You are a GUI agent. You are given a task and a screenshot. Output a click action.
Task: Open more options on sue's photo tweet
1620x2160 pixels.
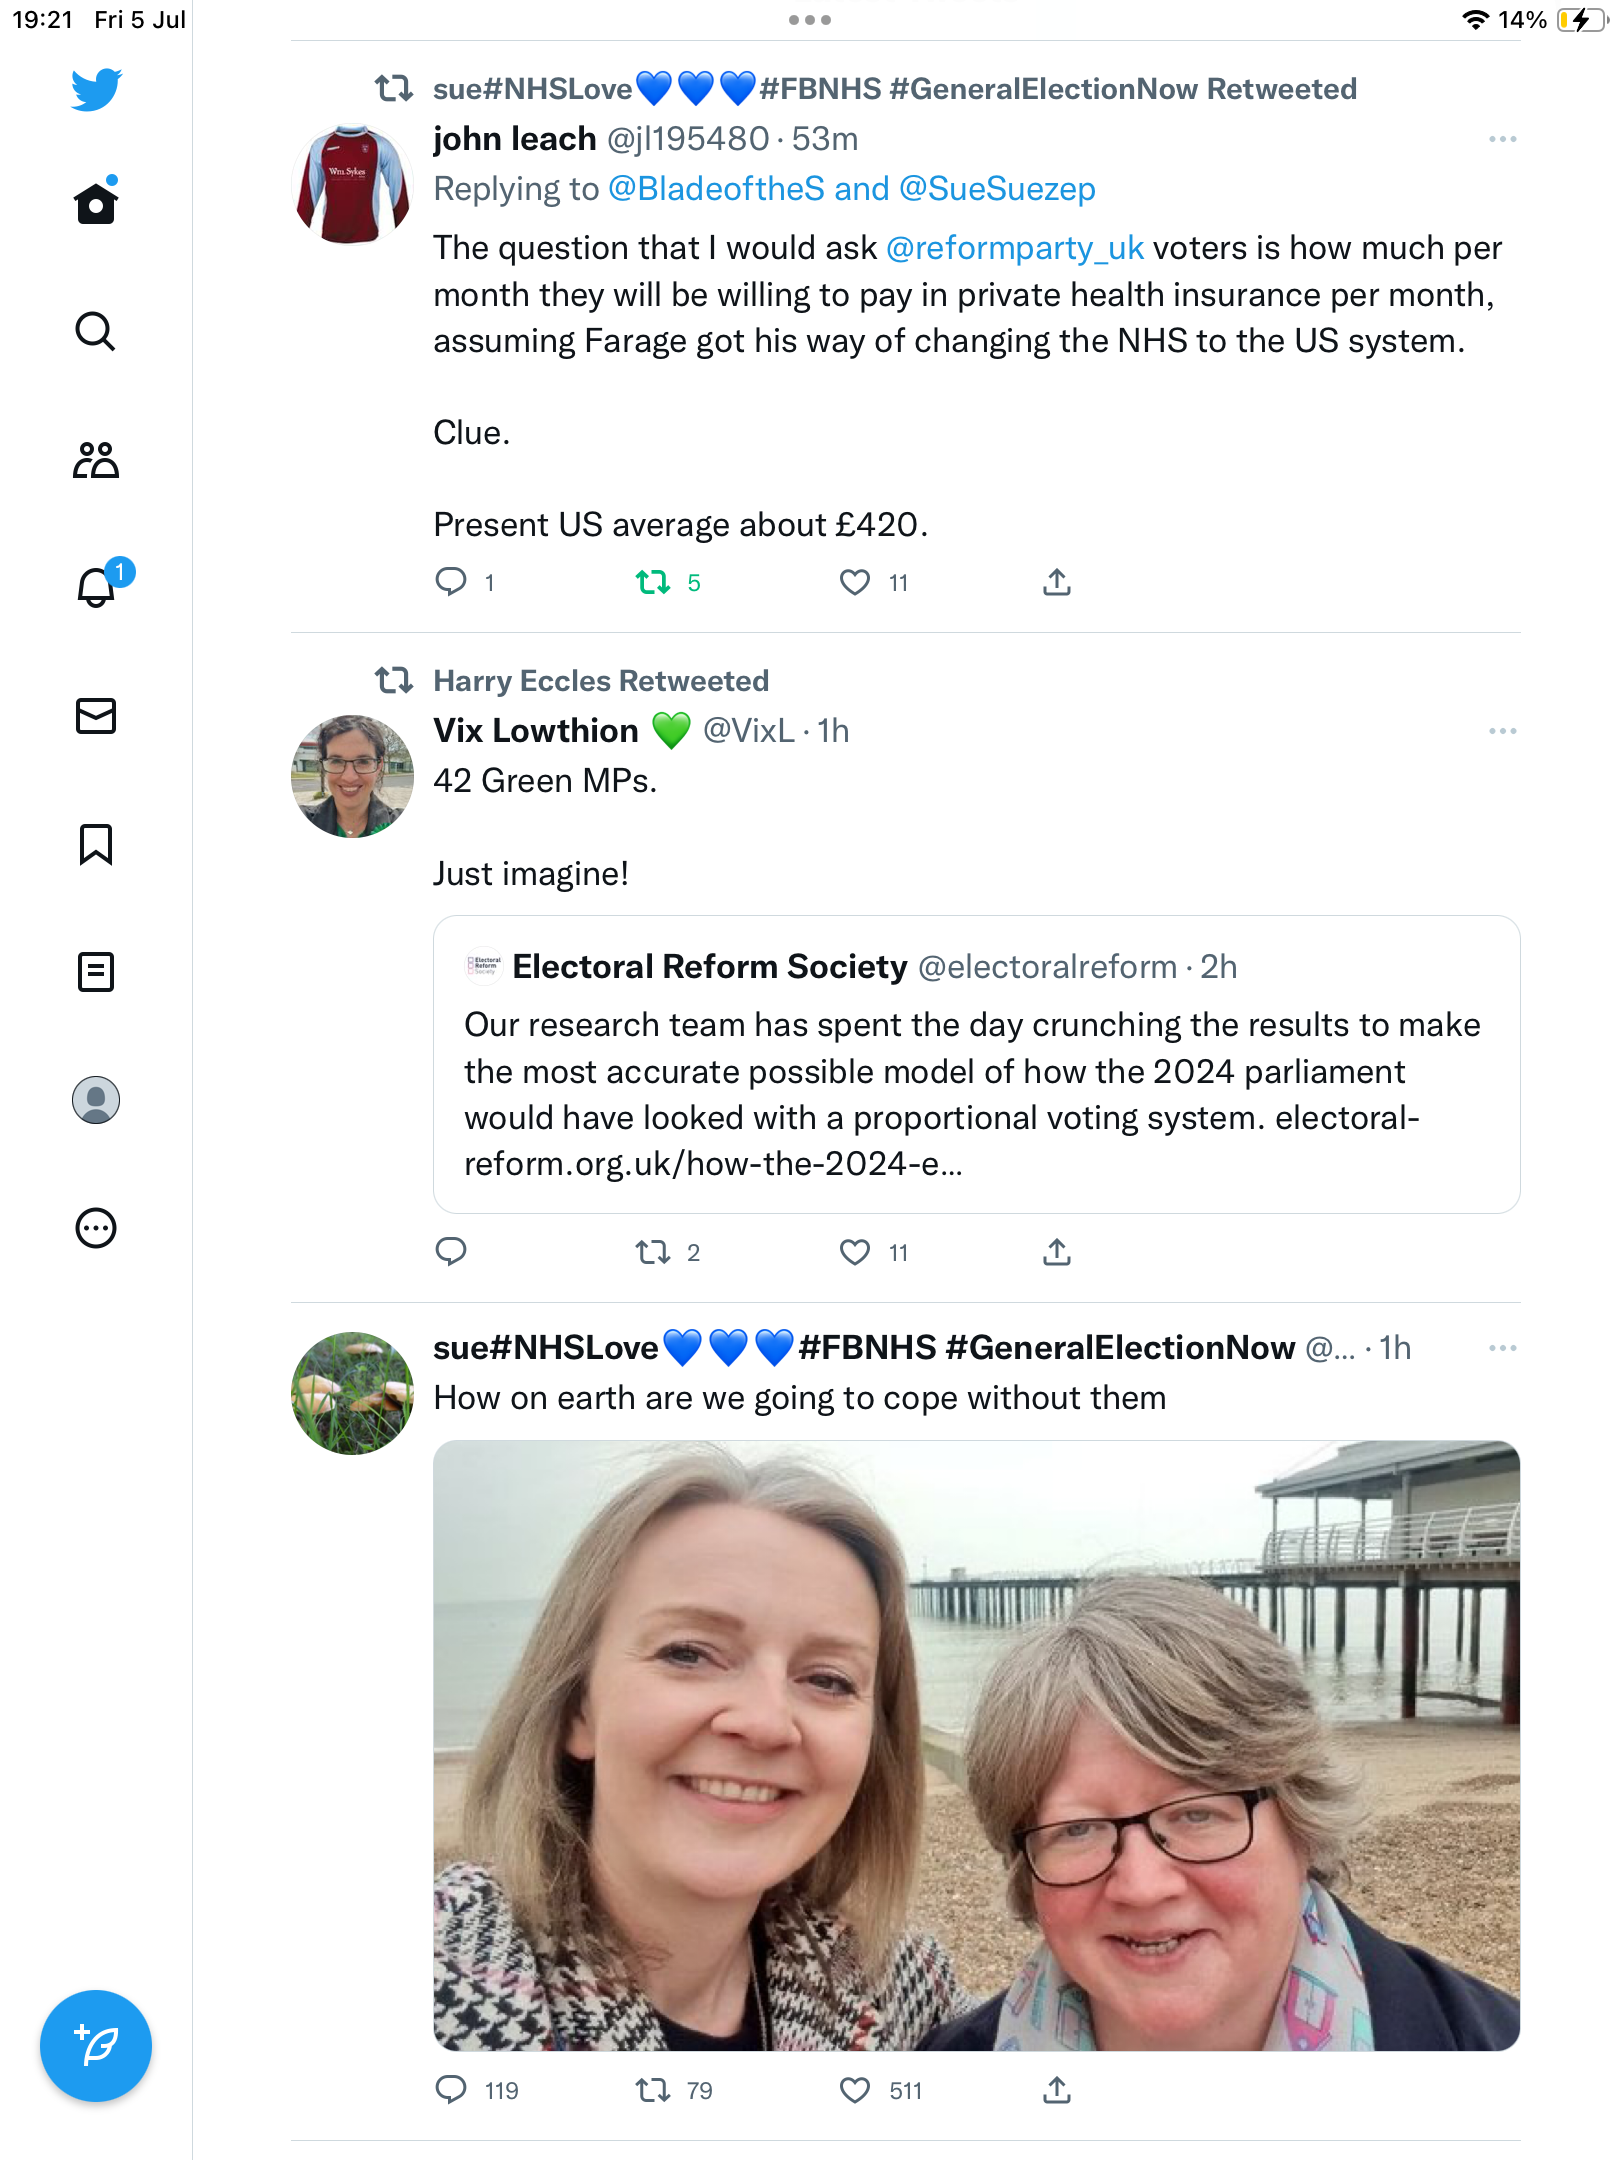[1502, 1348]
